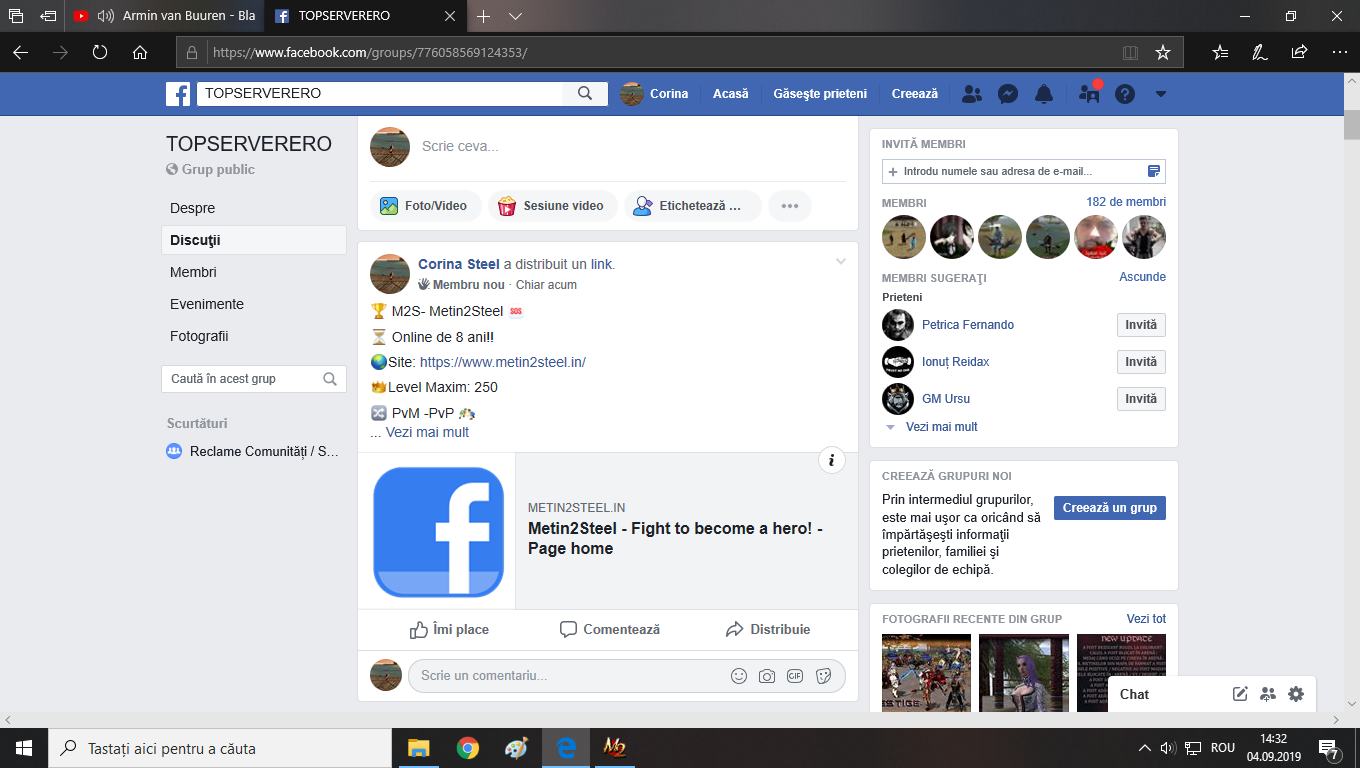Open Chat settings gear icon

[x=1296, y=694]
